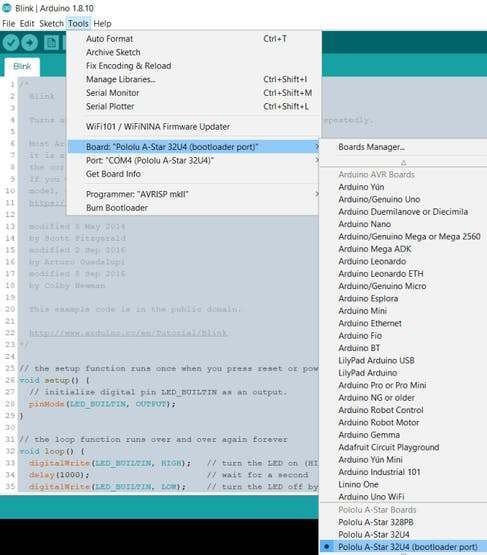This screenshot has height=555, width=487.
Task: Click the New sketch page icon
Action: coord(51,43)
